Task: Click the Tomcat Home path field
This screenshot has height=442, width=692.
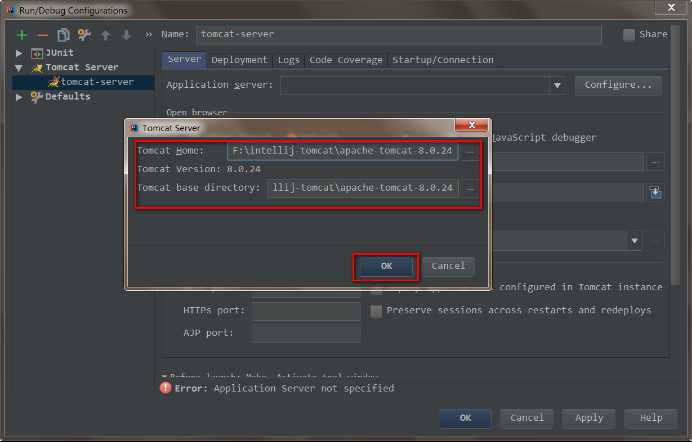Action: click(x=342, y=151)
